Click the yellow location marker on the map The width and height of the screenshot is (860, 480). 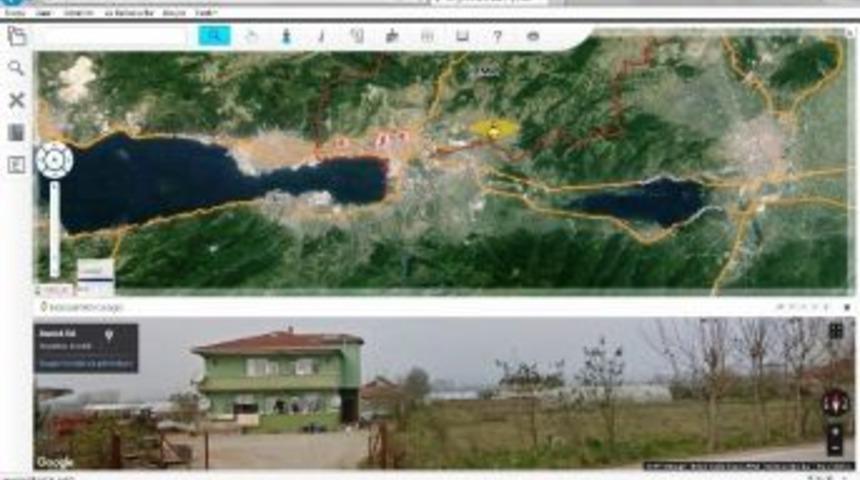pyautogui.click(x=494, y=129)
